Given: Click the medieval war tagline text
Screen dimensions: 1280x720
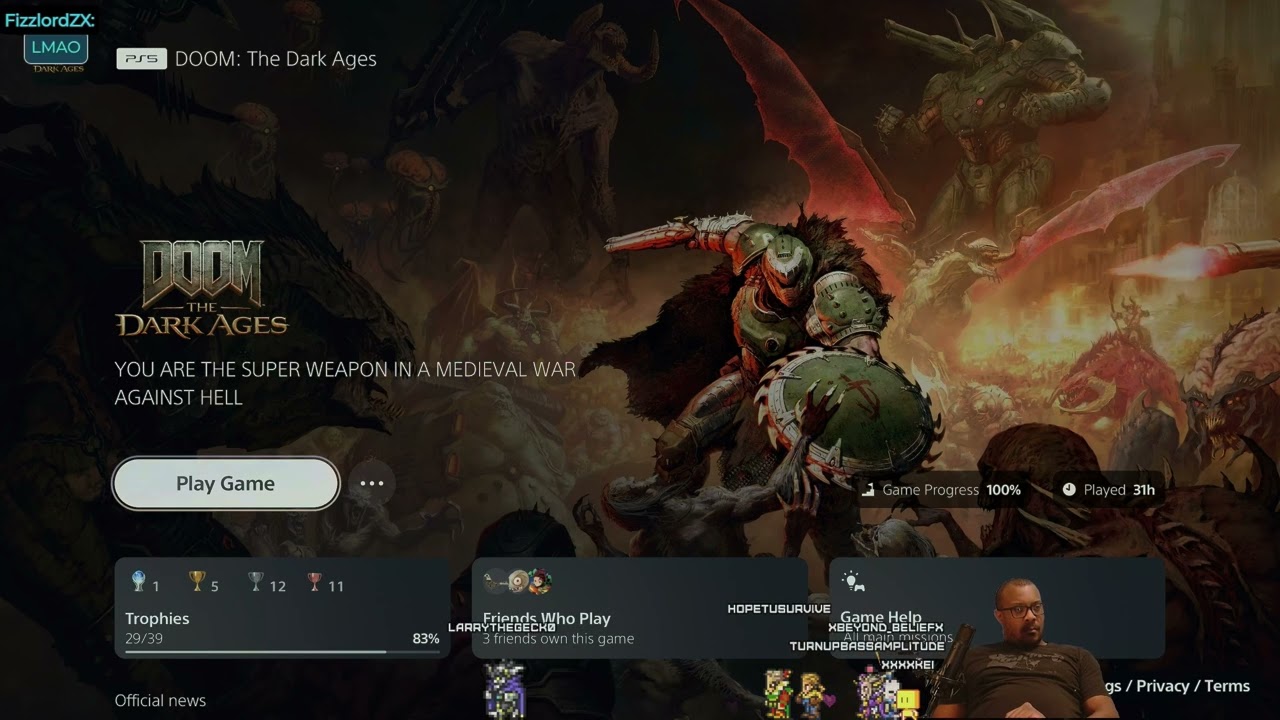Looking at the screenshot, I should click(x=345, y=383).
